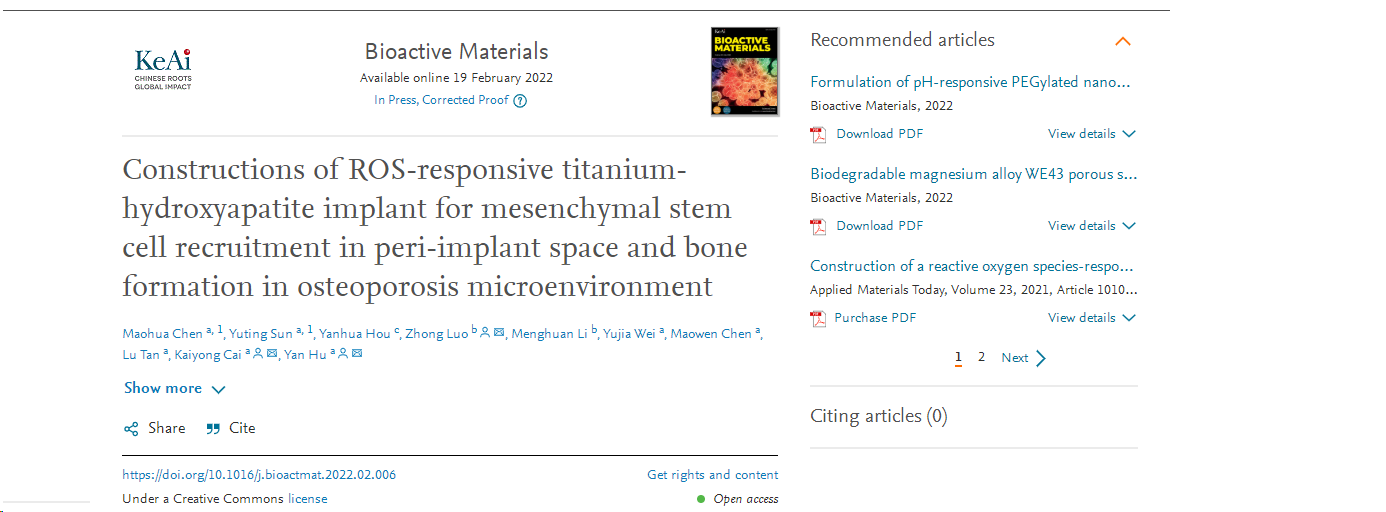The width and height of the screenshot is (1386, 512).
Task: Click the KeAi publisher logo
Action: 162,69
